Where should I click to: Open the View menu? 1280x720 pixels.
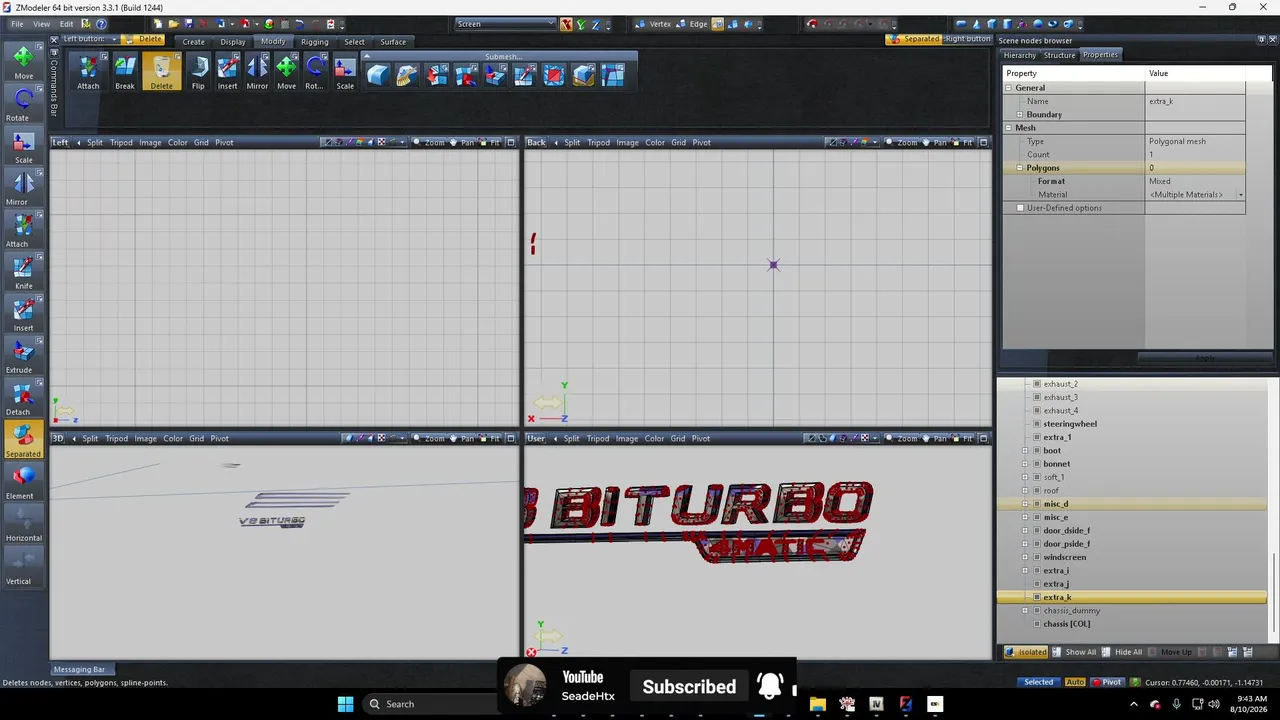[x=42, y=24]
